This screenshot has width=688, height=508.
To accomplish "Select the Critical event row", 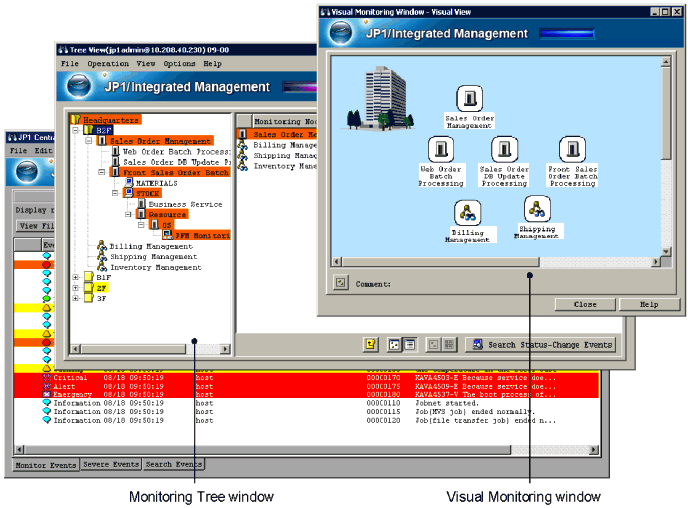I will pyautogui.click(x=306, y=377).
